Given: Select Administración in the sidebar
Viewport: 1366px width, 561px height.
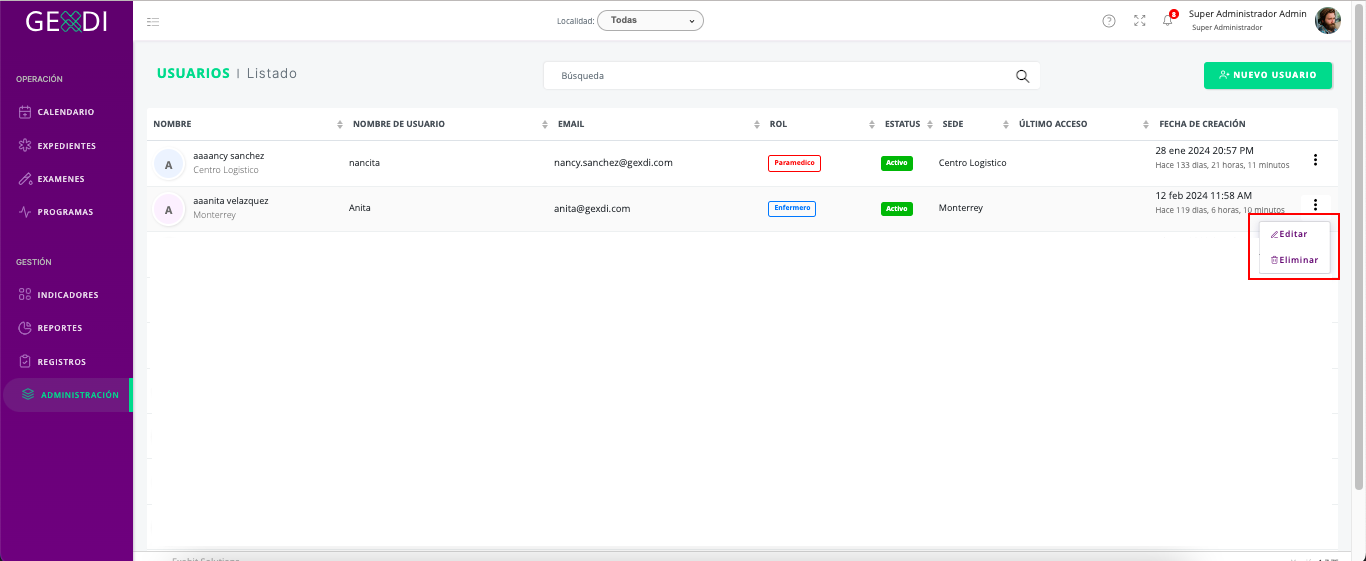Looking at the screenshot, I should click(67, 395).
